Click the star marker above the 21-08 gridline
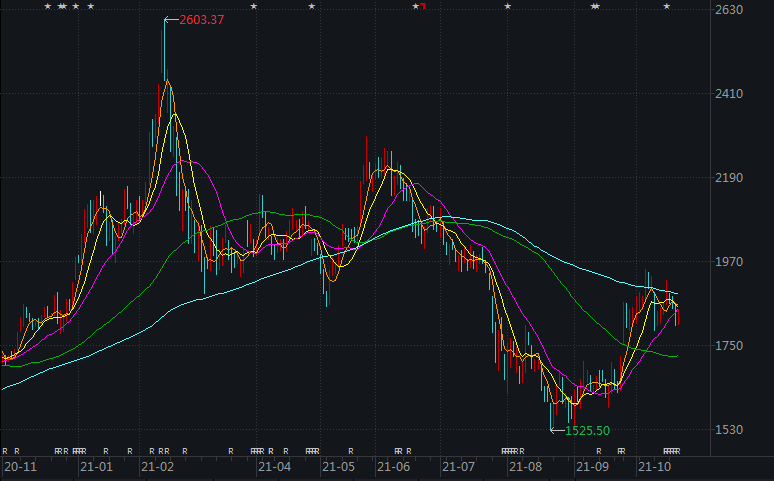Viewport: 774px width, 481px height. click(507, 6)
